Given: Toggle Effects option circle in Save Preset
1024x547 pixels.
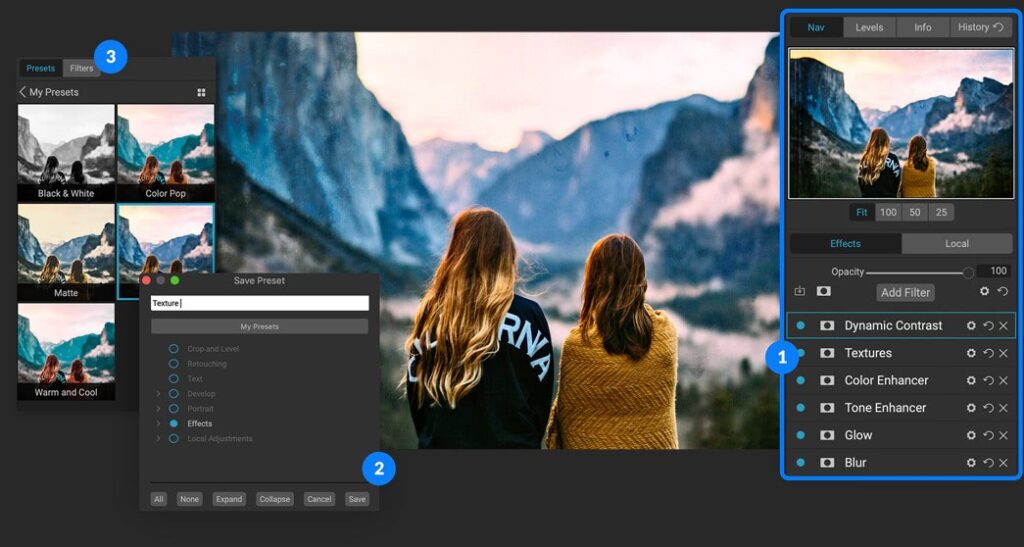Looking at the screenshot, I should pos(174,424).
